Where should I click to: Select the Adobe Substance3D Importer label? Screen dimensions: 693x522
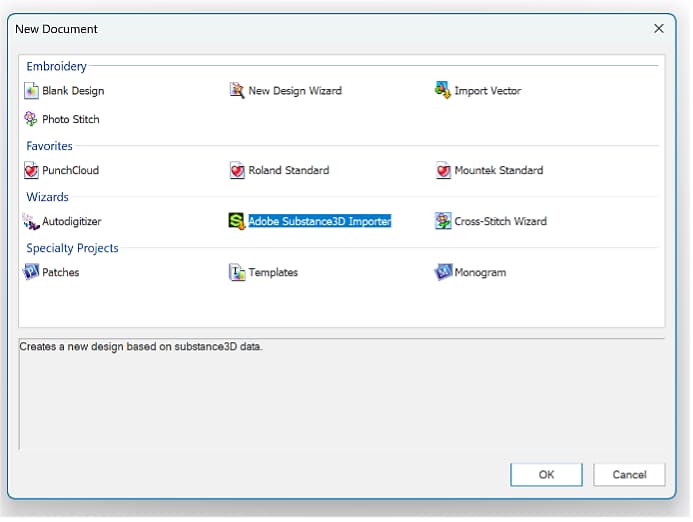tap(320, 222)
